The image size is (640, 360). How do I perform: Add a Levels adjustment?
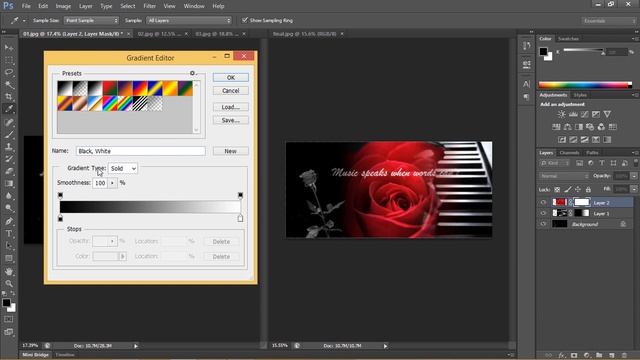click(x=573, y=114)
